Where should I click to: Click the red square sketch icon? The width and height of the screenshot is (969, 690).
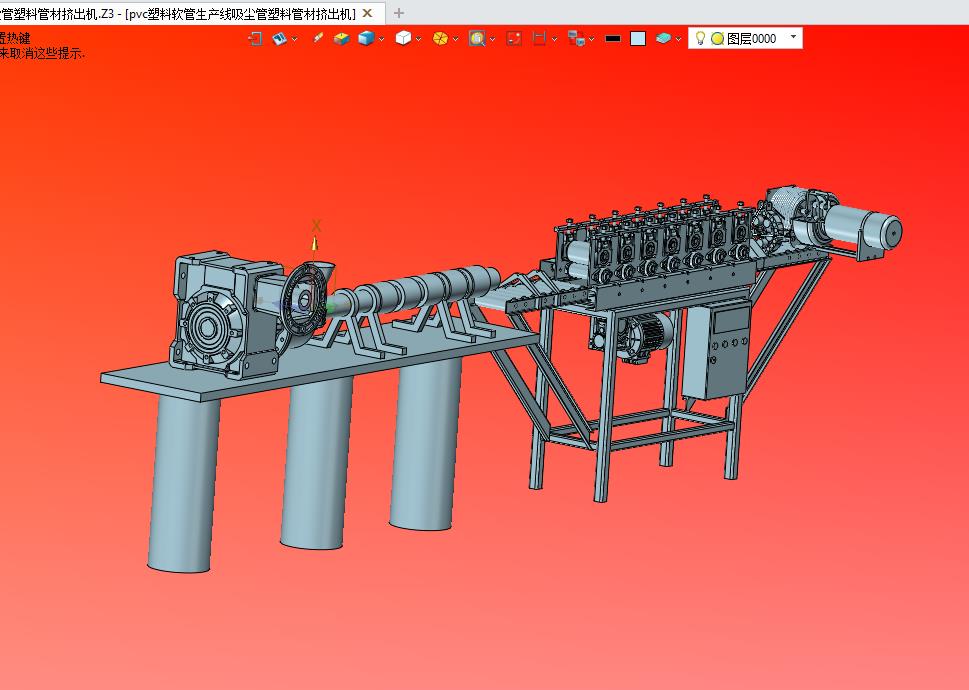click(x=514, y=38)
